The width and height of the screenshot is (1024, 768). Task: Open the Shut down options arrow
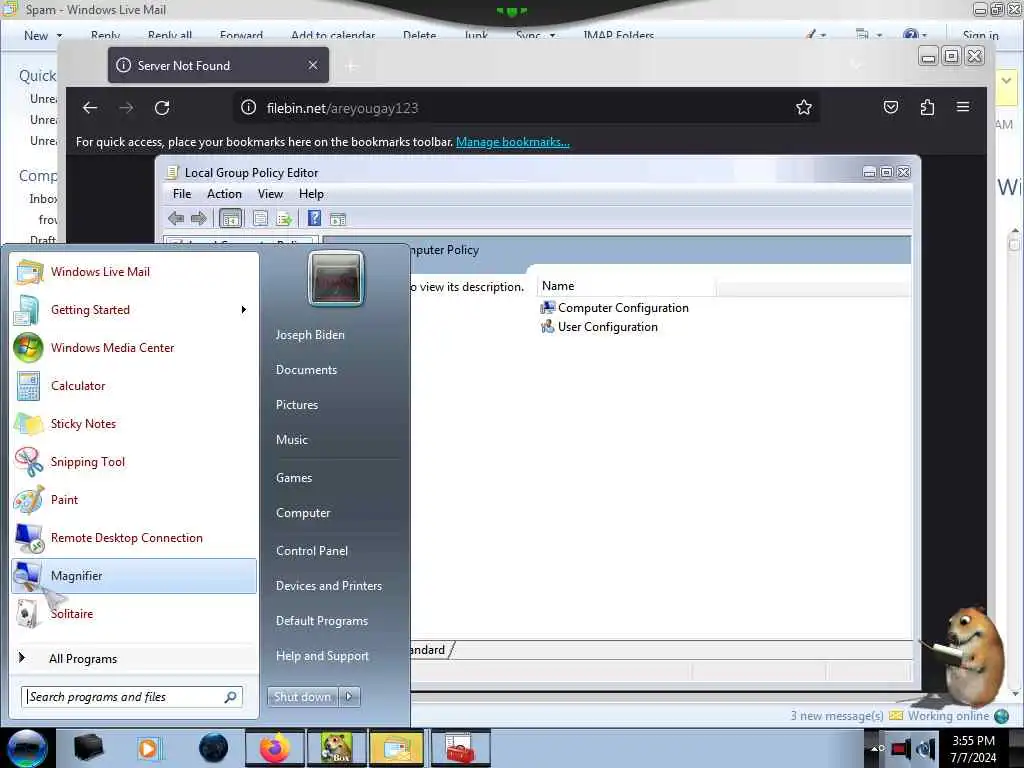[349, 697]
